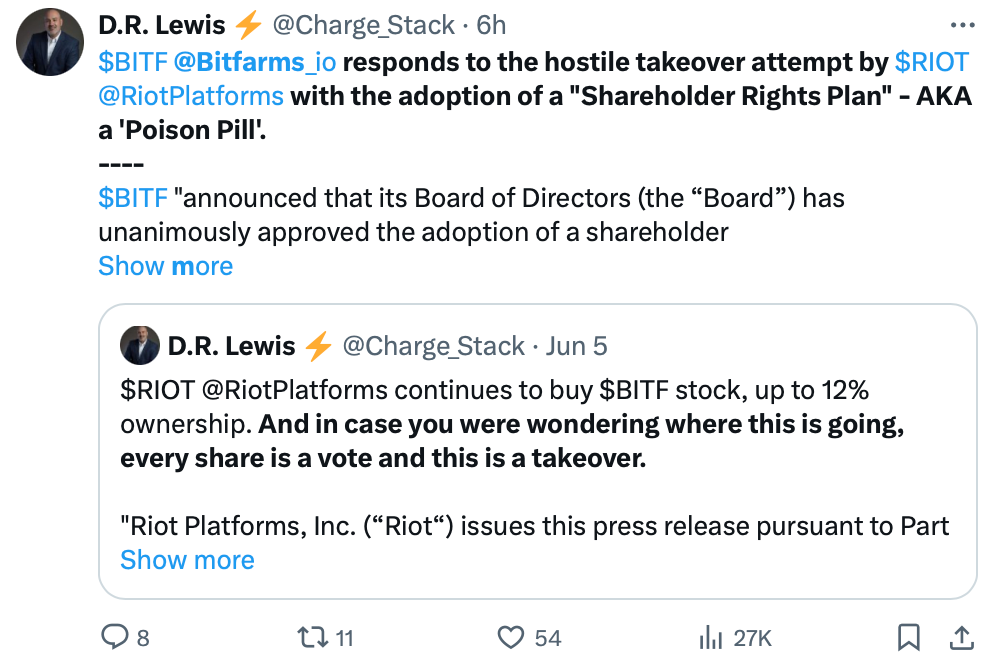Click the reply speech bubble icon
The width and height of the screenshot is (995, 672).
tap(115, 637)
